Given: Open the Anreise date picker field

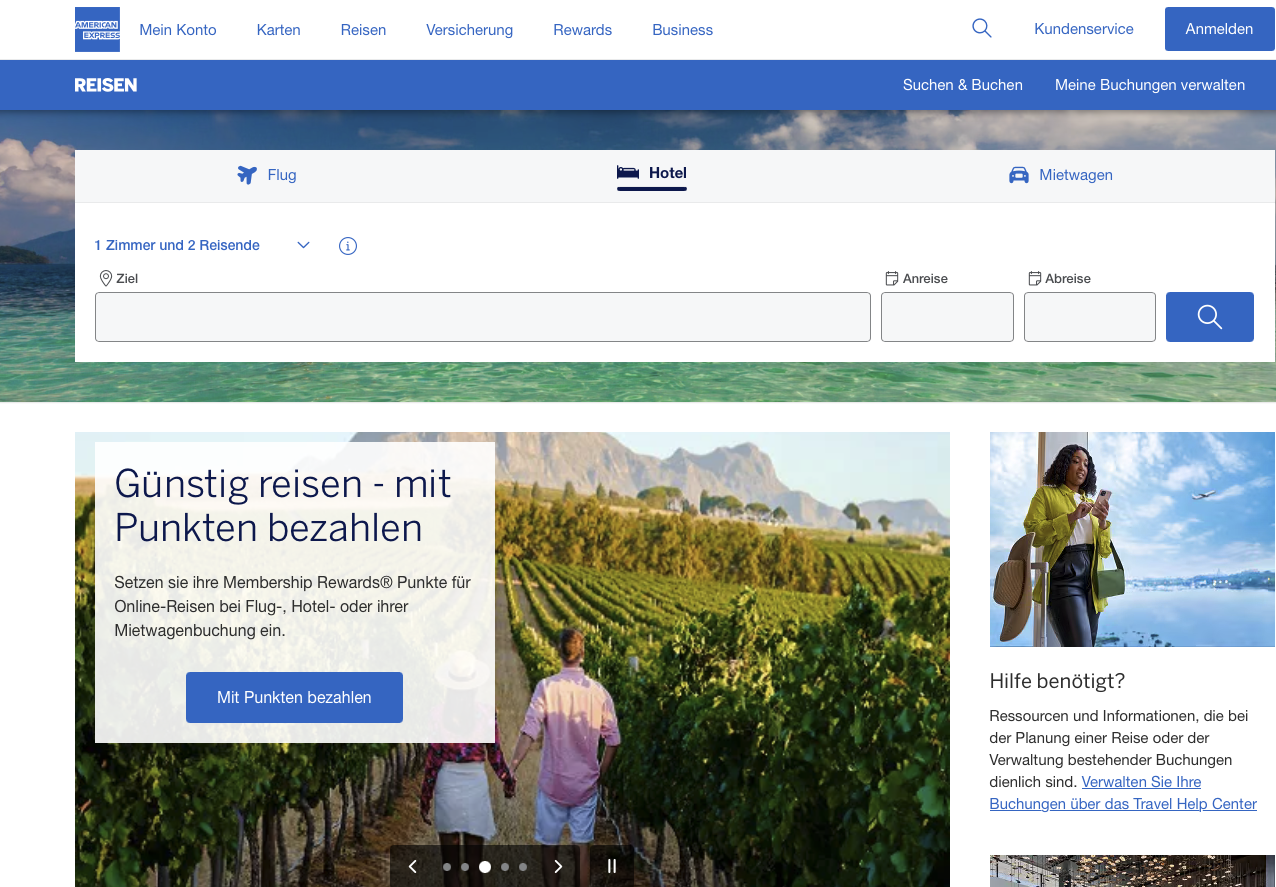Looking at the screenshot, I should 947,317.
